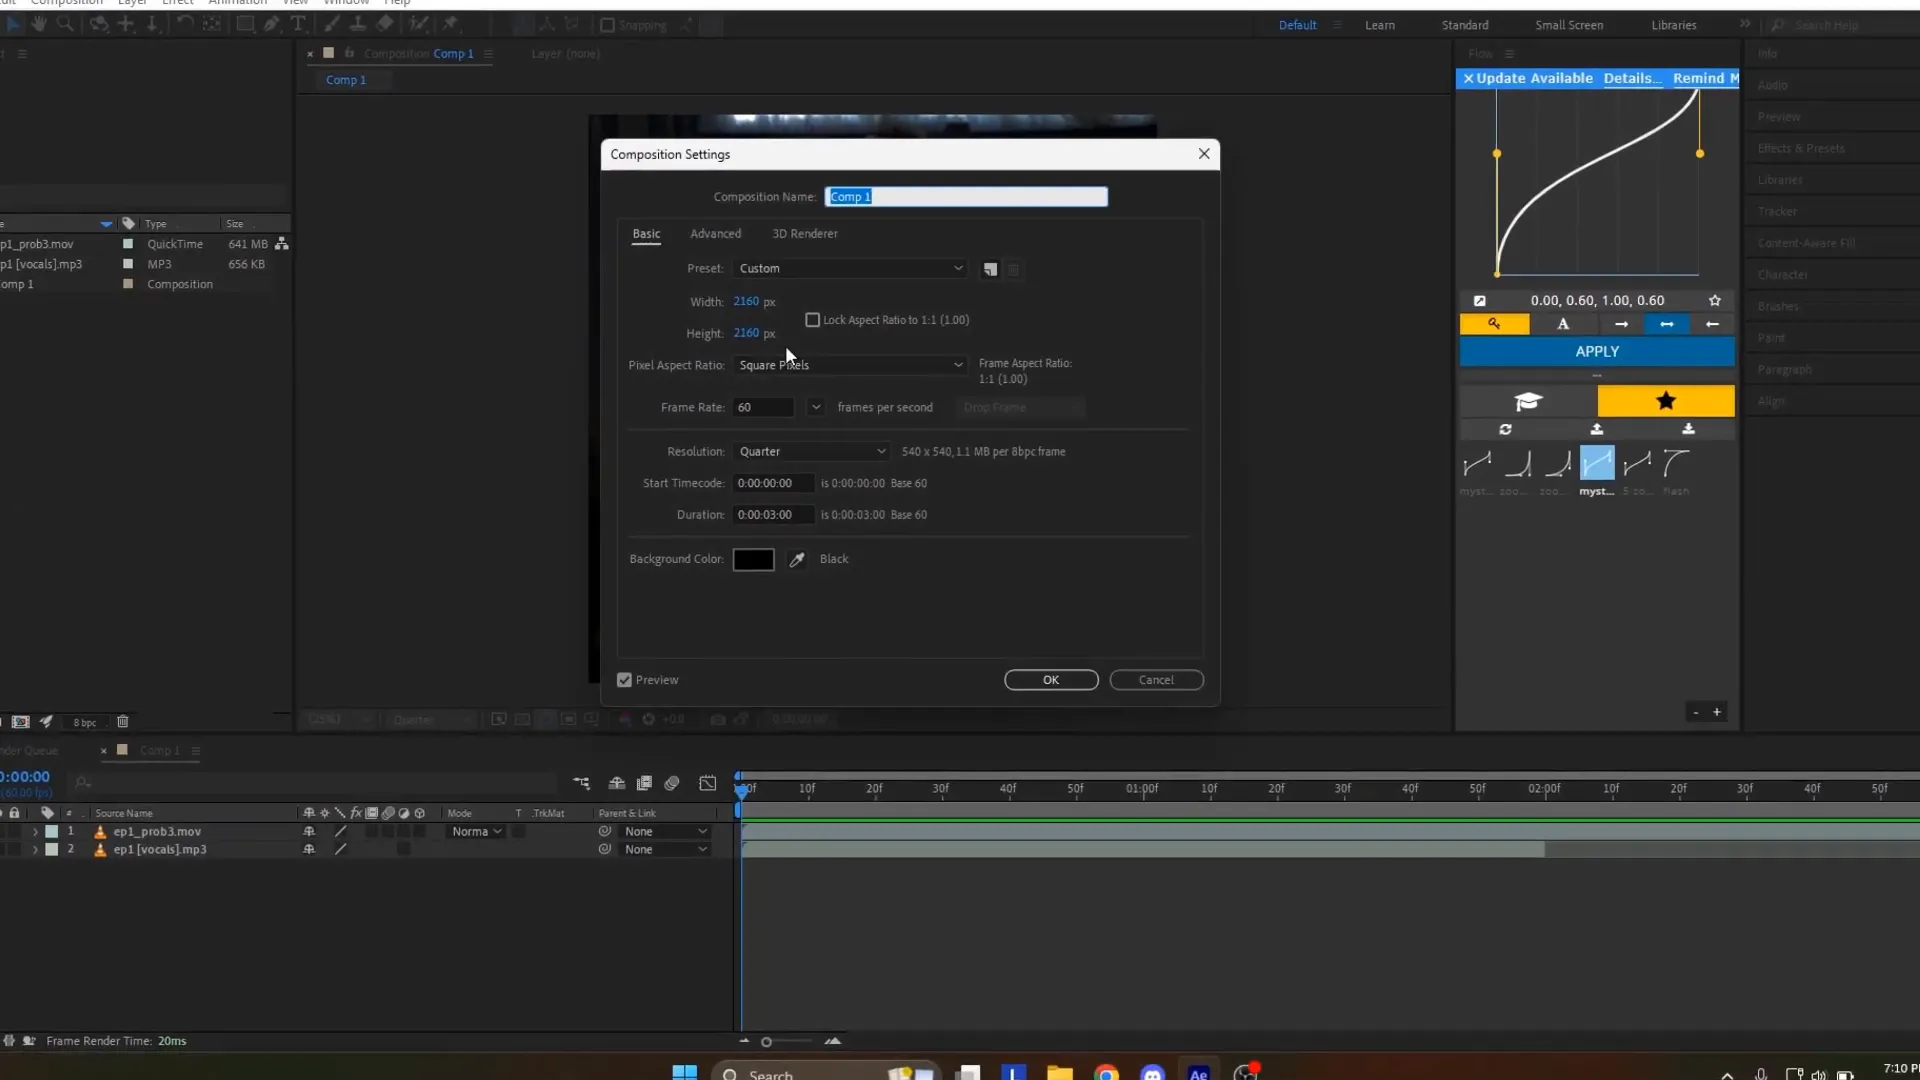Image resolution: width=1920 pixels, height=1080 pixels.
Task: Toggle Lock Aspect Ratio checkbox
Action: point(812,320)
